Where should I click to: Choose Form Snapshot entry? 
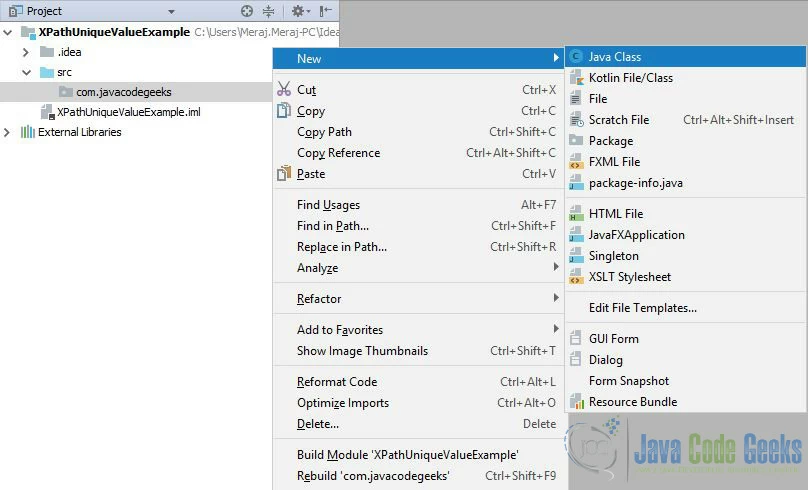pyautogui.click(x=685, y=381)
